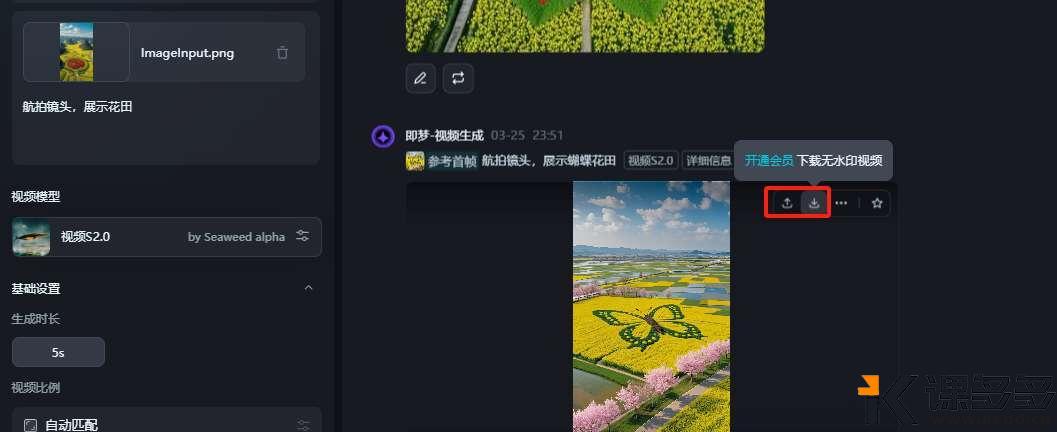The width and height of the screenshot is (1057, 432).
Task: Delete the ImageInput.png upload
Action: coord(282,53)
